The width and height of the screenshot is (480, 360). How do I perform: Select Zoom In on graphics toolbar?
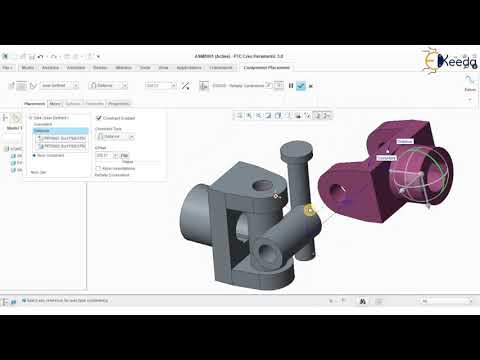249,116
